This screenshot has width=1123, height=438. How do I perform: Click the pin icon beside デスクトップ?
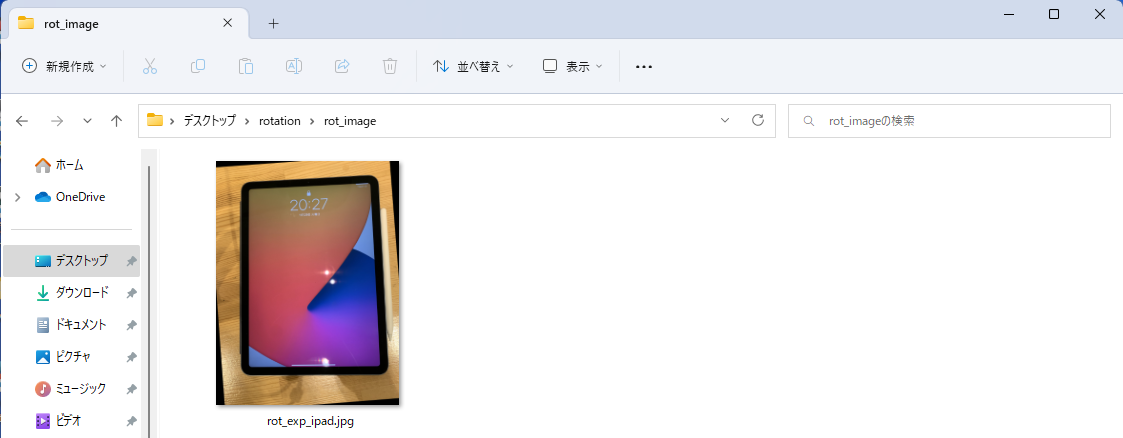pyautogui.click(x=131, y=262)
